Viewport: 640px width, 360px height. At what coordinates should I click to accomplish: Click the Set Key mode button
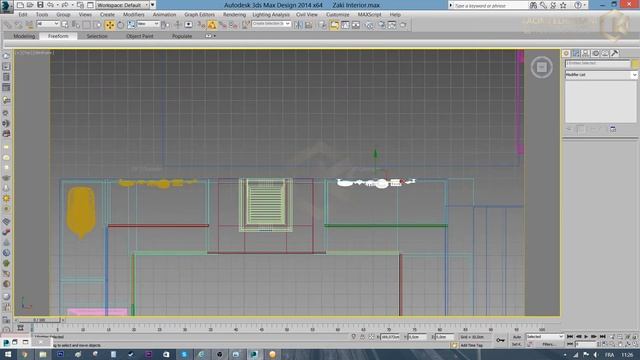coord(517,344)
